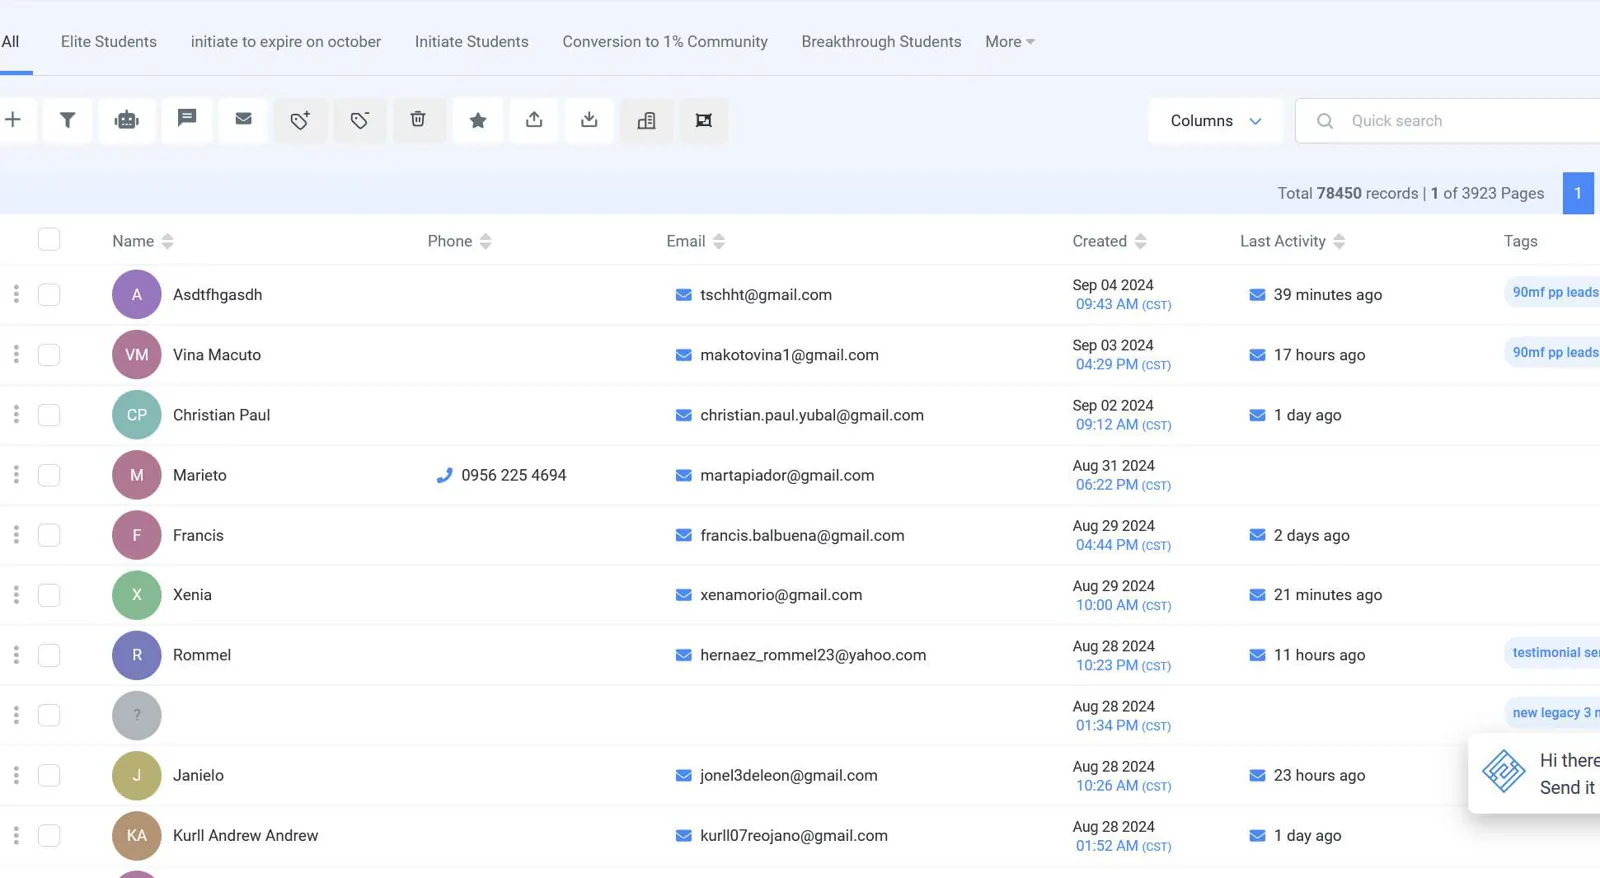Open the Columns dropdown
The height and width of the screenshot is (878, 1600).
[x=1215, y=121]
